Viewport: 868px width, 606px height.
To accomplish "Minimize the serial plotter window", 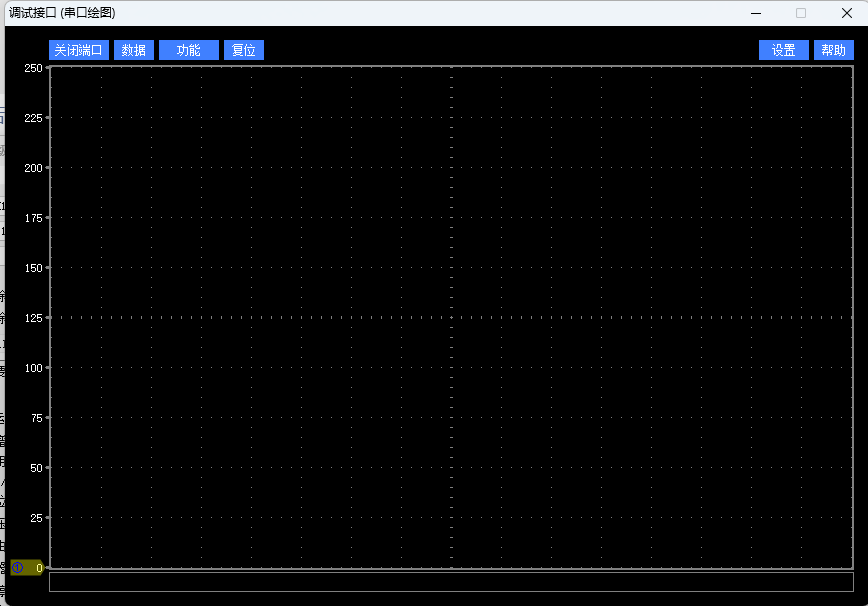I will pos(756,13).
